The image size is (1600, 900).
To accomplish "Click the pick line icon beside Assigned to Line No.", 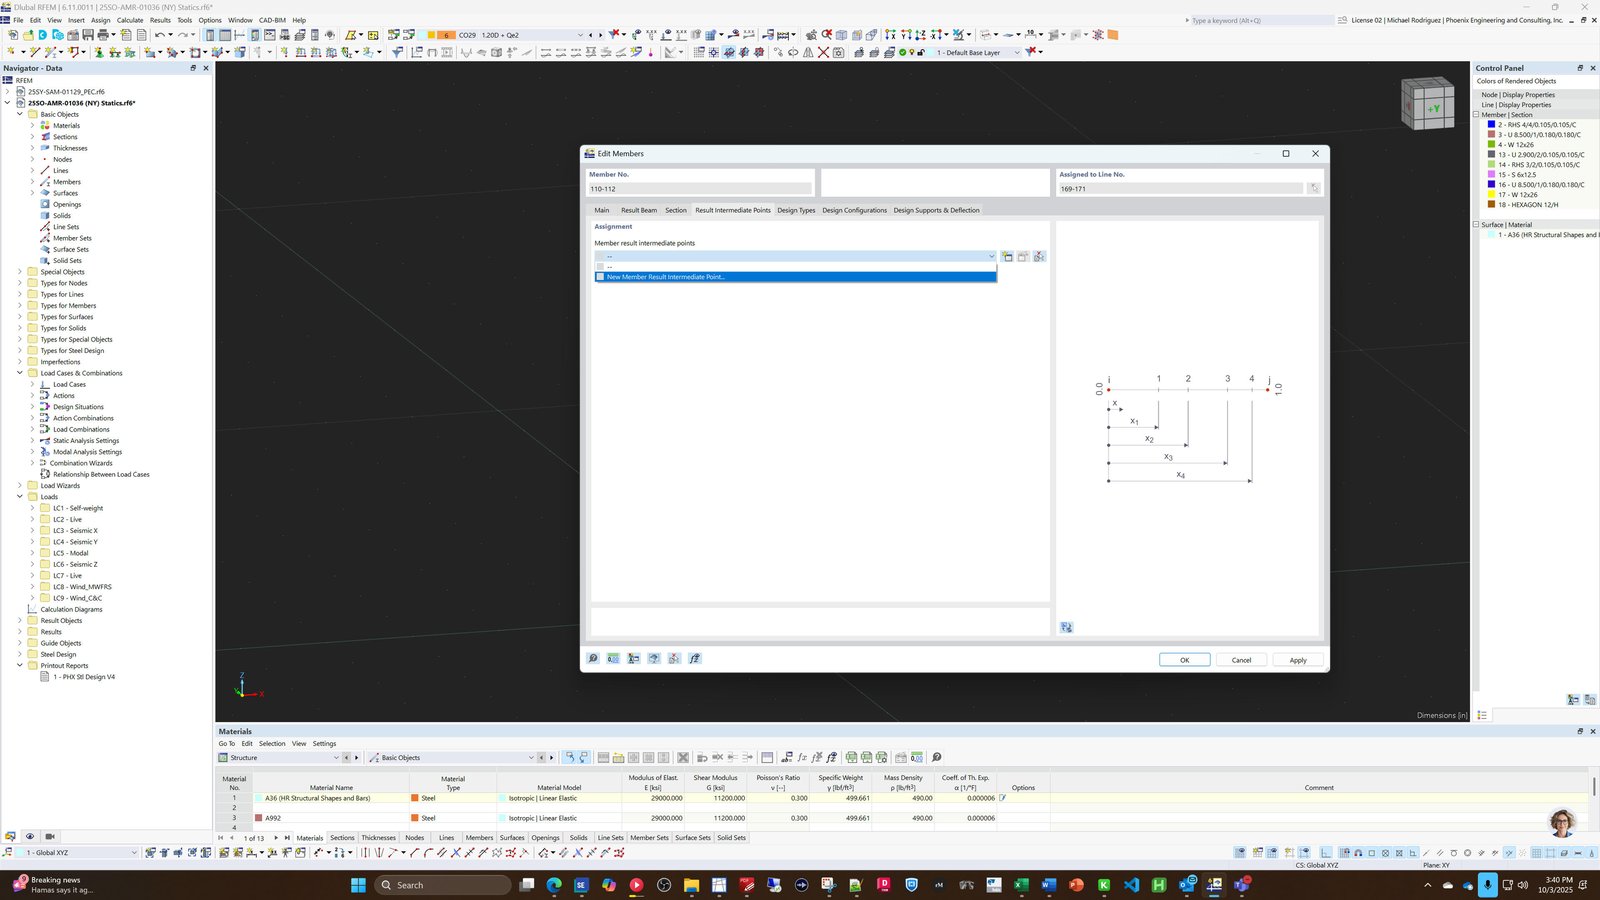I will point(1314,188).
